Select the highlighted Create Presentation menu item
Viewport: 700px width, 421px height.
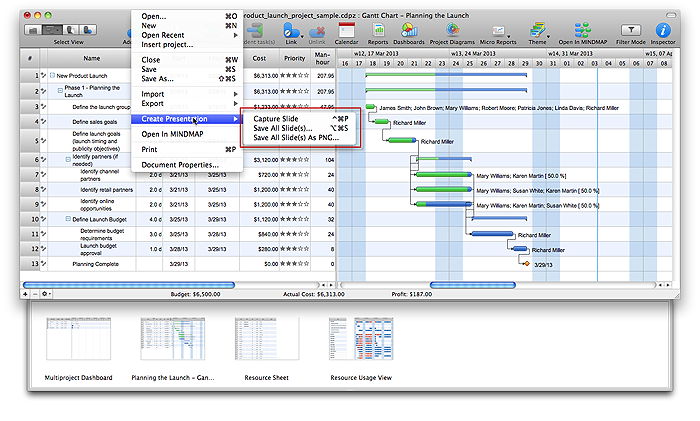click(187, 119)
